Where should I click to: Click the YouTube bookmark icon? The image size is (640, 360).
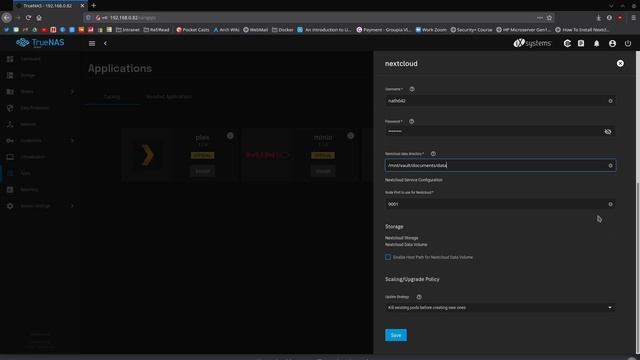pos(44,29)
